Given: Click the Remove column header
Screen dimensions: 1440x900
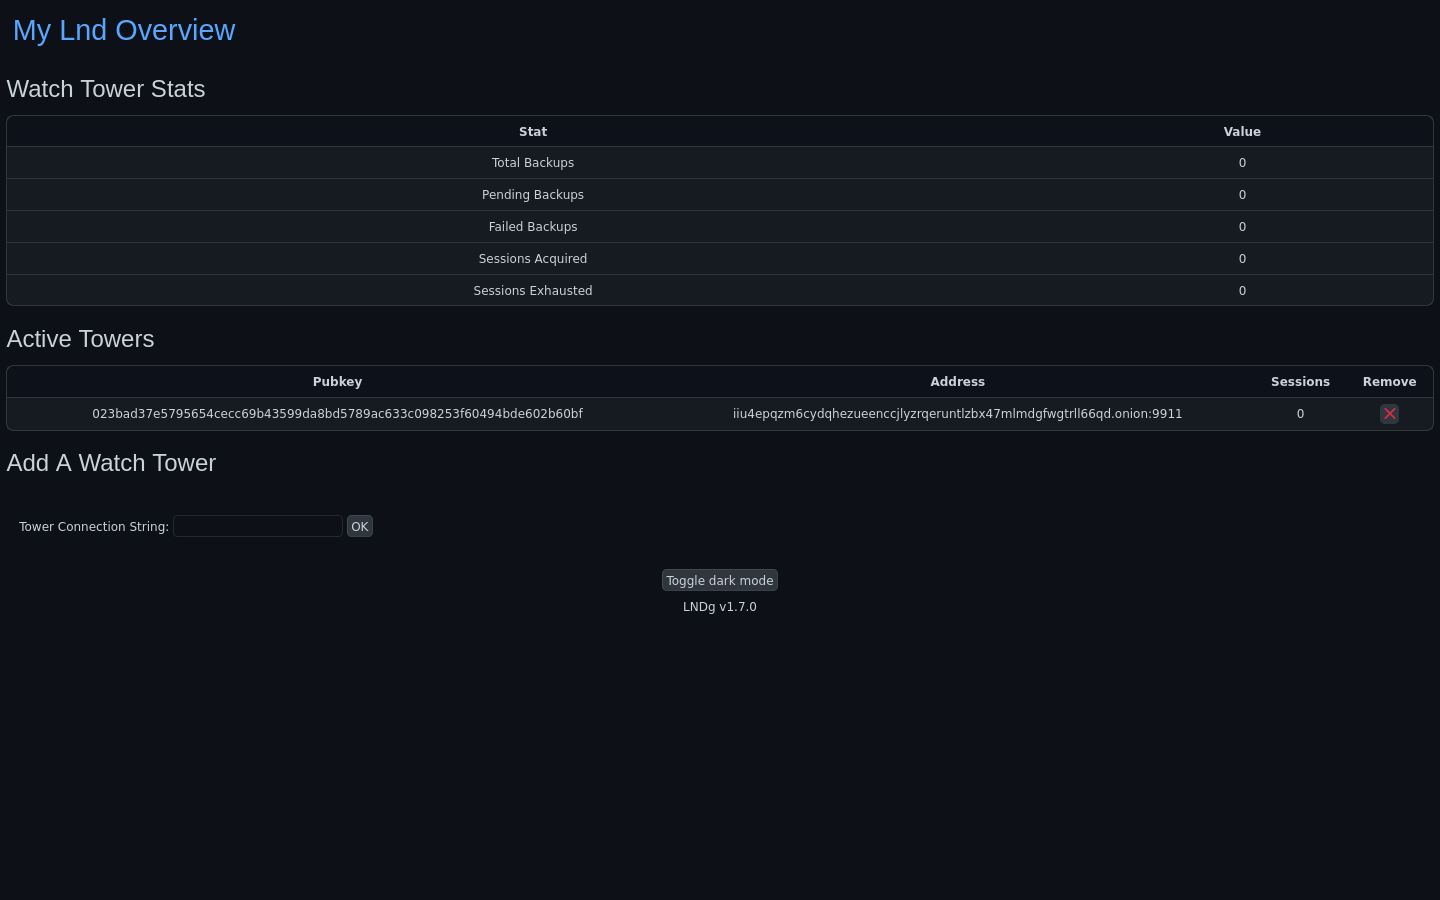Looking at the screenshot, I should pos(1389,382).
